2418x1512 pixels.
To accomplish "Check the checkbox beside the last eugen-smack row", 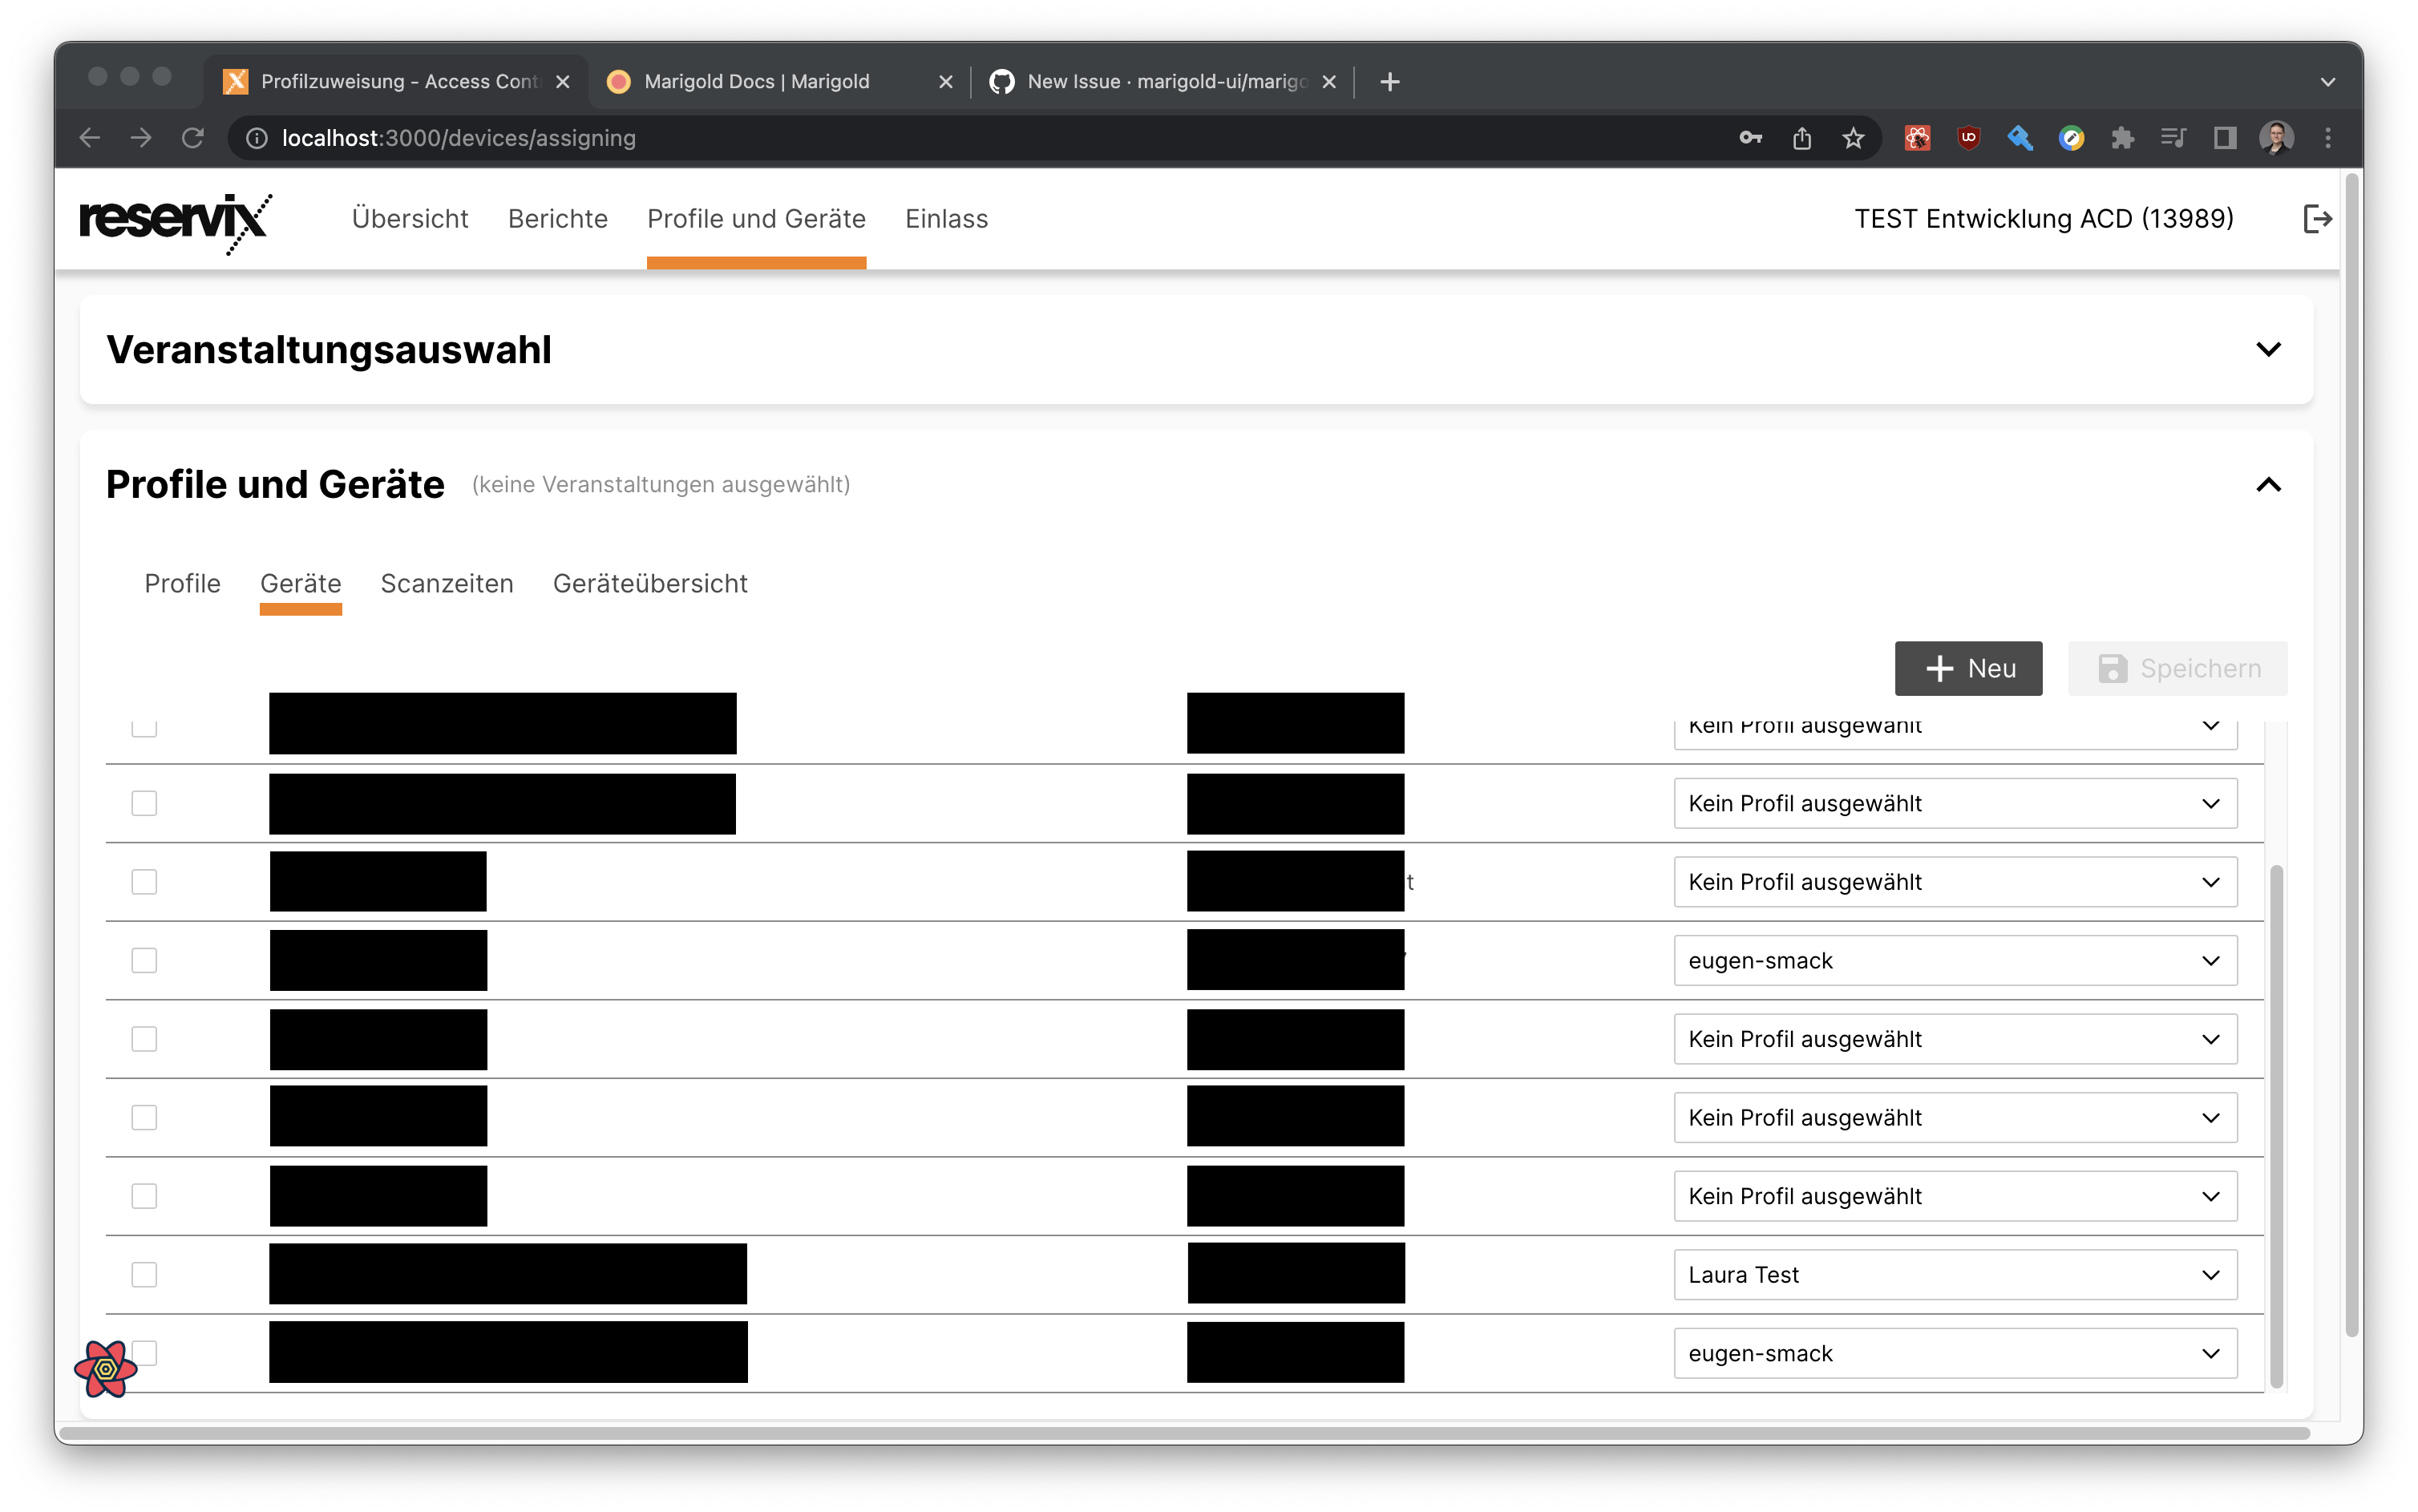I will click(144, 1352).
